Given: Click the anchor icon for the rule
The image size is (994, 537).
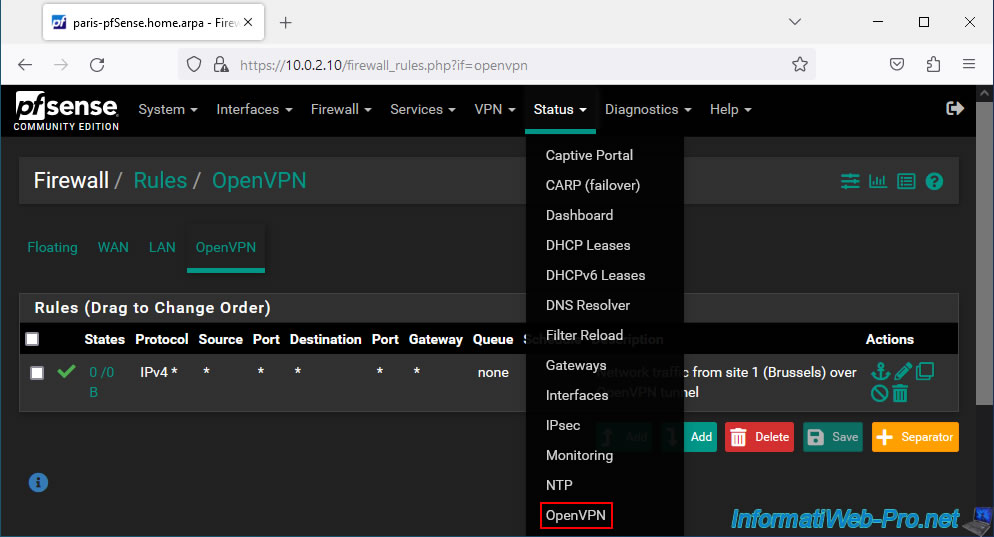Looking at the screenshot, I should pyautogui.click(x=880, y=371).
